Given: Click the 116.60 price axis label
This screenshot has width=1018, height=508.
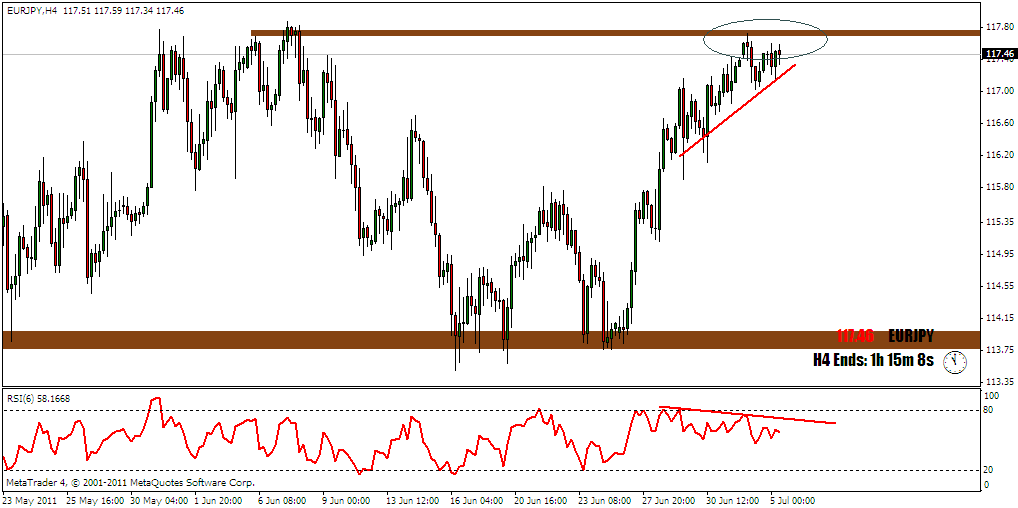Looking at the screenshot, I should pyautogui.click(x=1000, y=123).
